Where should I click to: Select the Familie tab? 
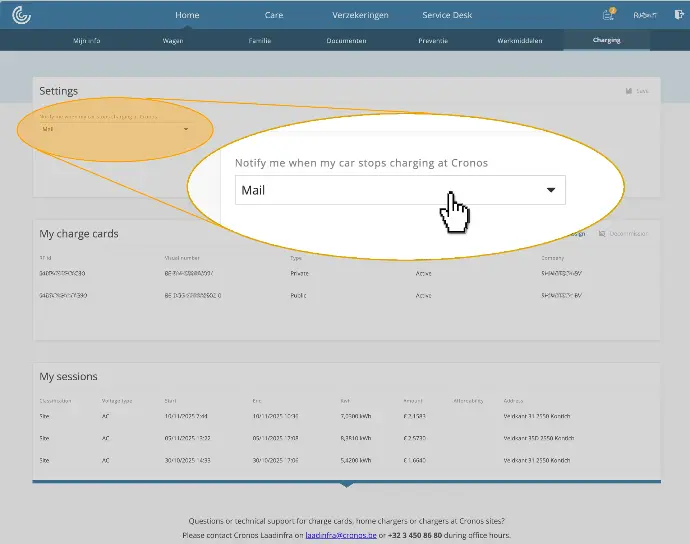click(x=260, y=41)
